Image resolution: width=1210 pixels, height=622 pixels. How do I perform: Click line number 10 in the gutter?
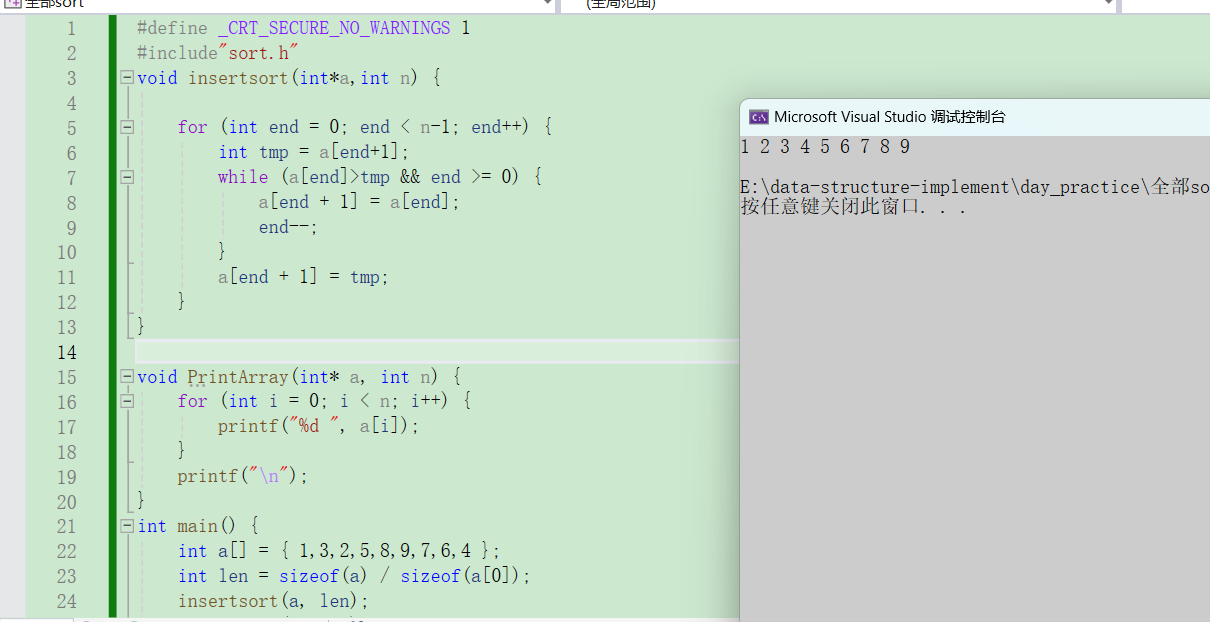tap(66, 252)
